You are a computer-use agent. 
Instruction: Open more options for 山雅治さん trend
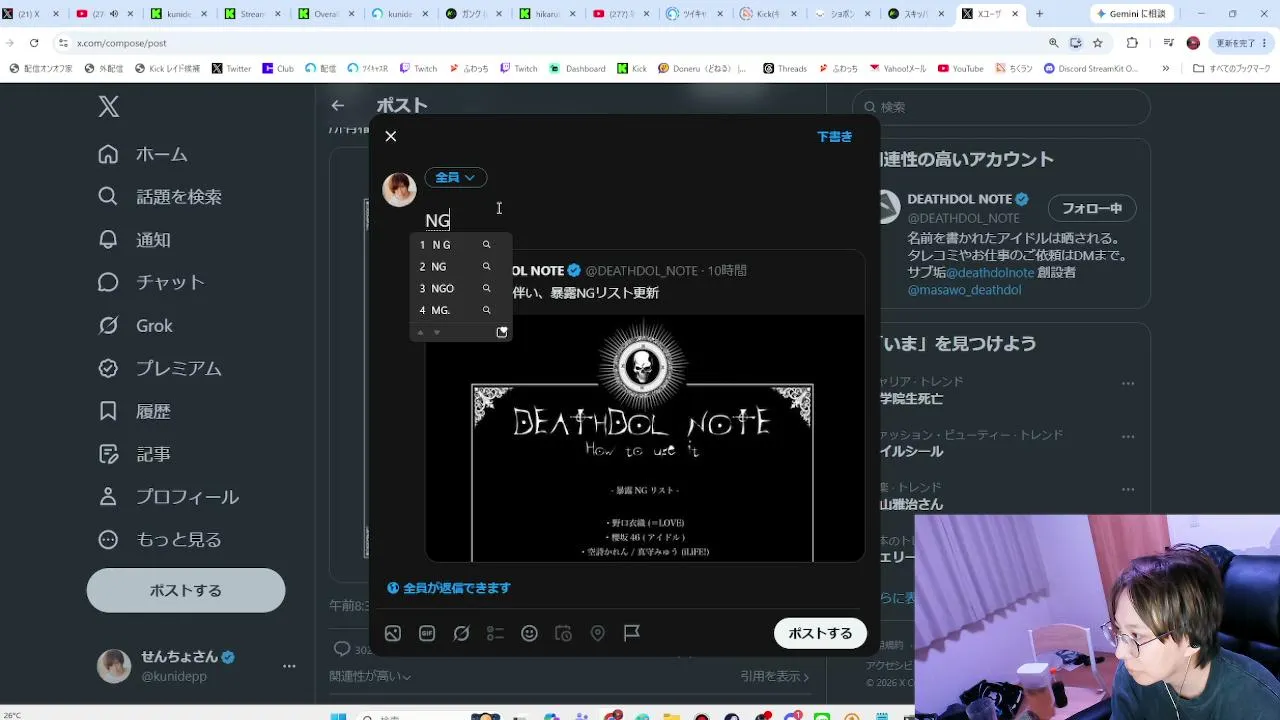pos(1128,490)
